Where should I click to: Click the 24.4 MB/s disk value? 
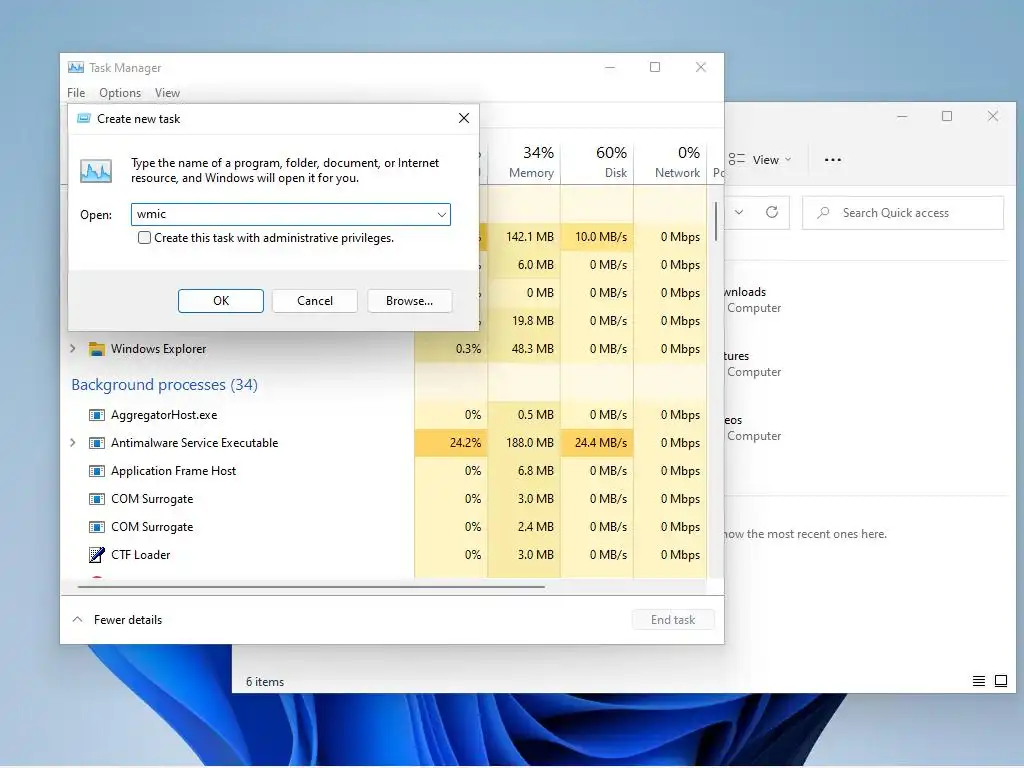tap(601, 443)
